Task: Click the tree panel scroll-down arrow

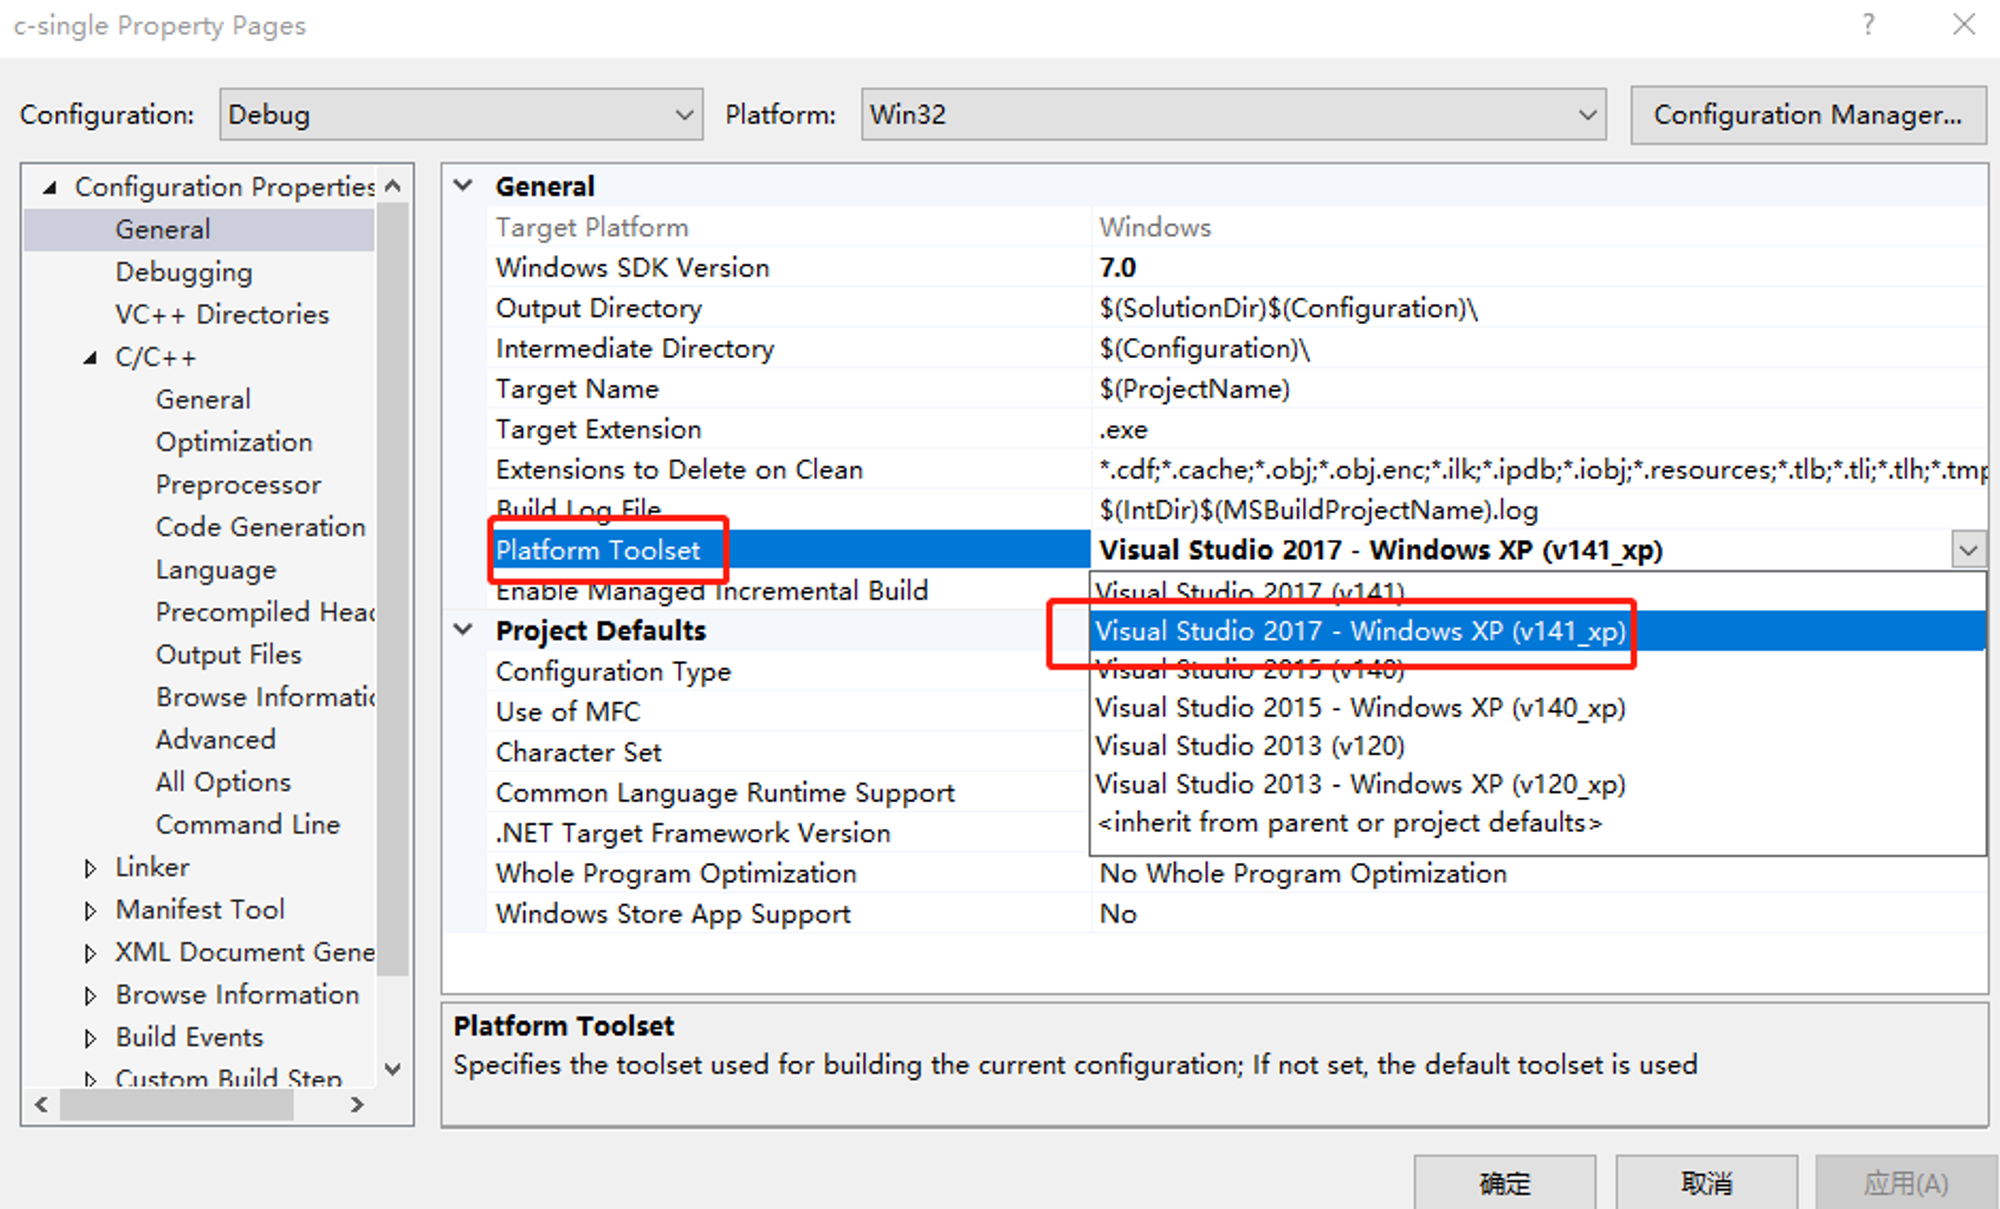Action: click(x=393, y=1069)
